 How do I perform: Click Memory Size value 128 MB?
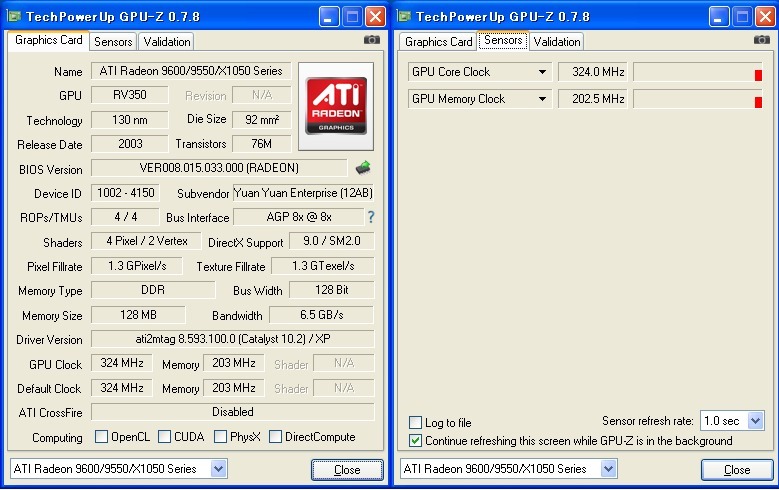click(x=138, y=315)
